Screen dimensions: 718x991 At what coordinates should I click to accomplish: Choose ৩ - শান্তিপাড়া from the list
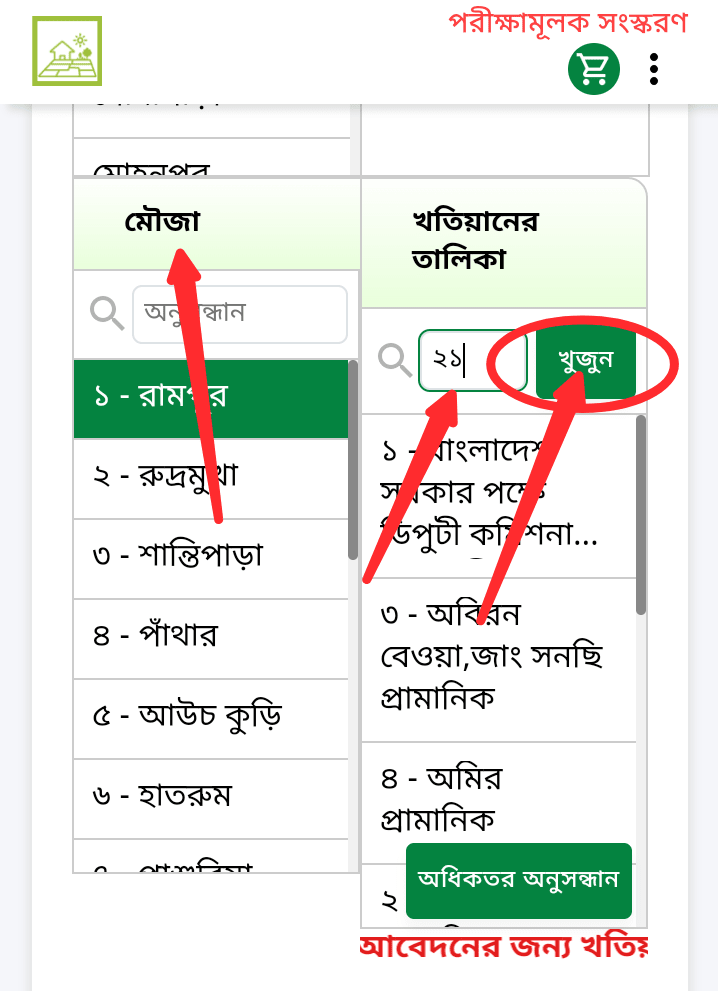tap(210, 556)
